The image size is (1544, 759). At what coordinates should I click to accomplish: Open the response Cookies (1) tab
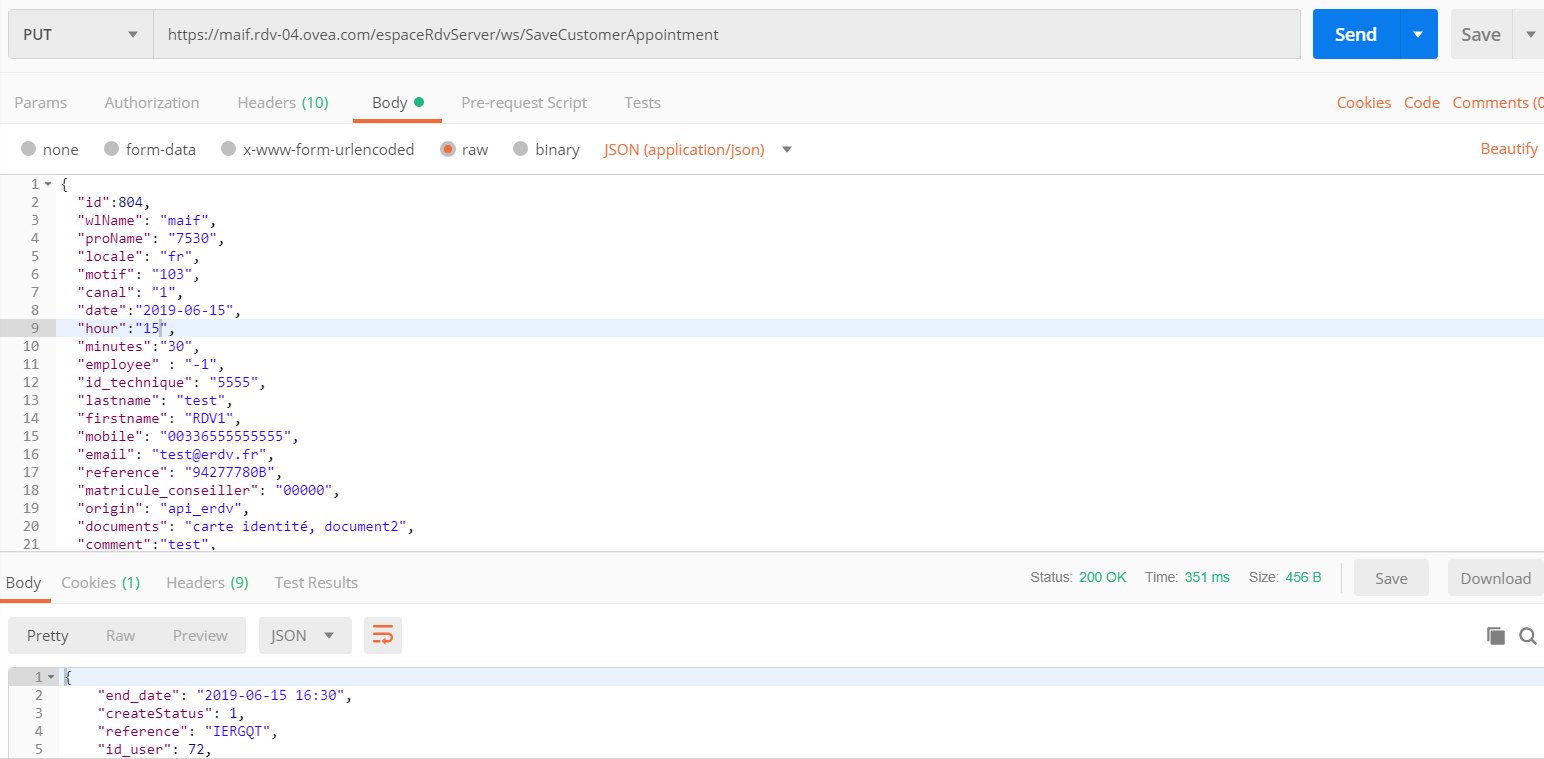click(101, 582)
